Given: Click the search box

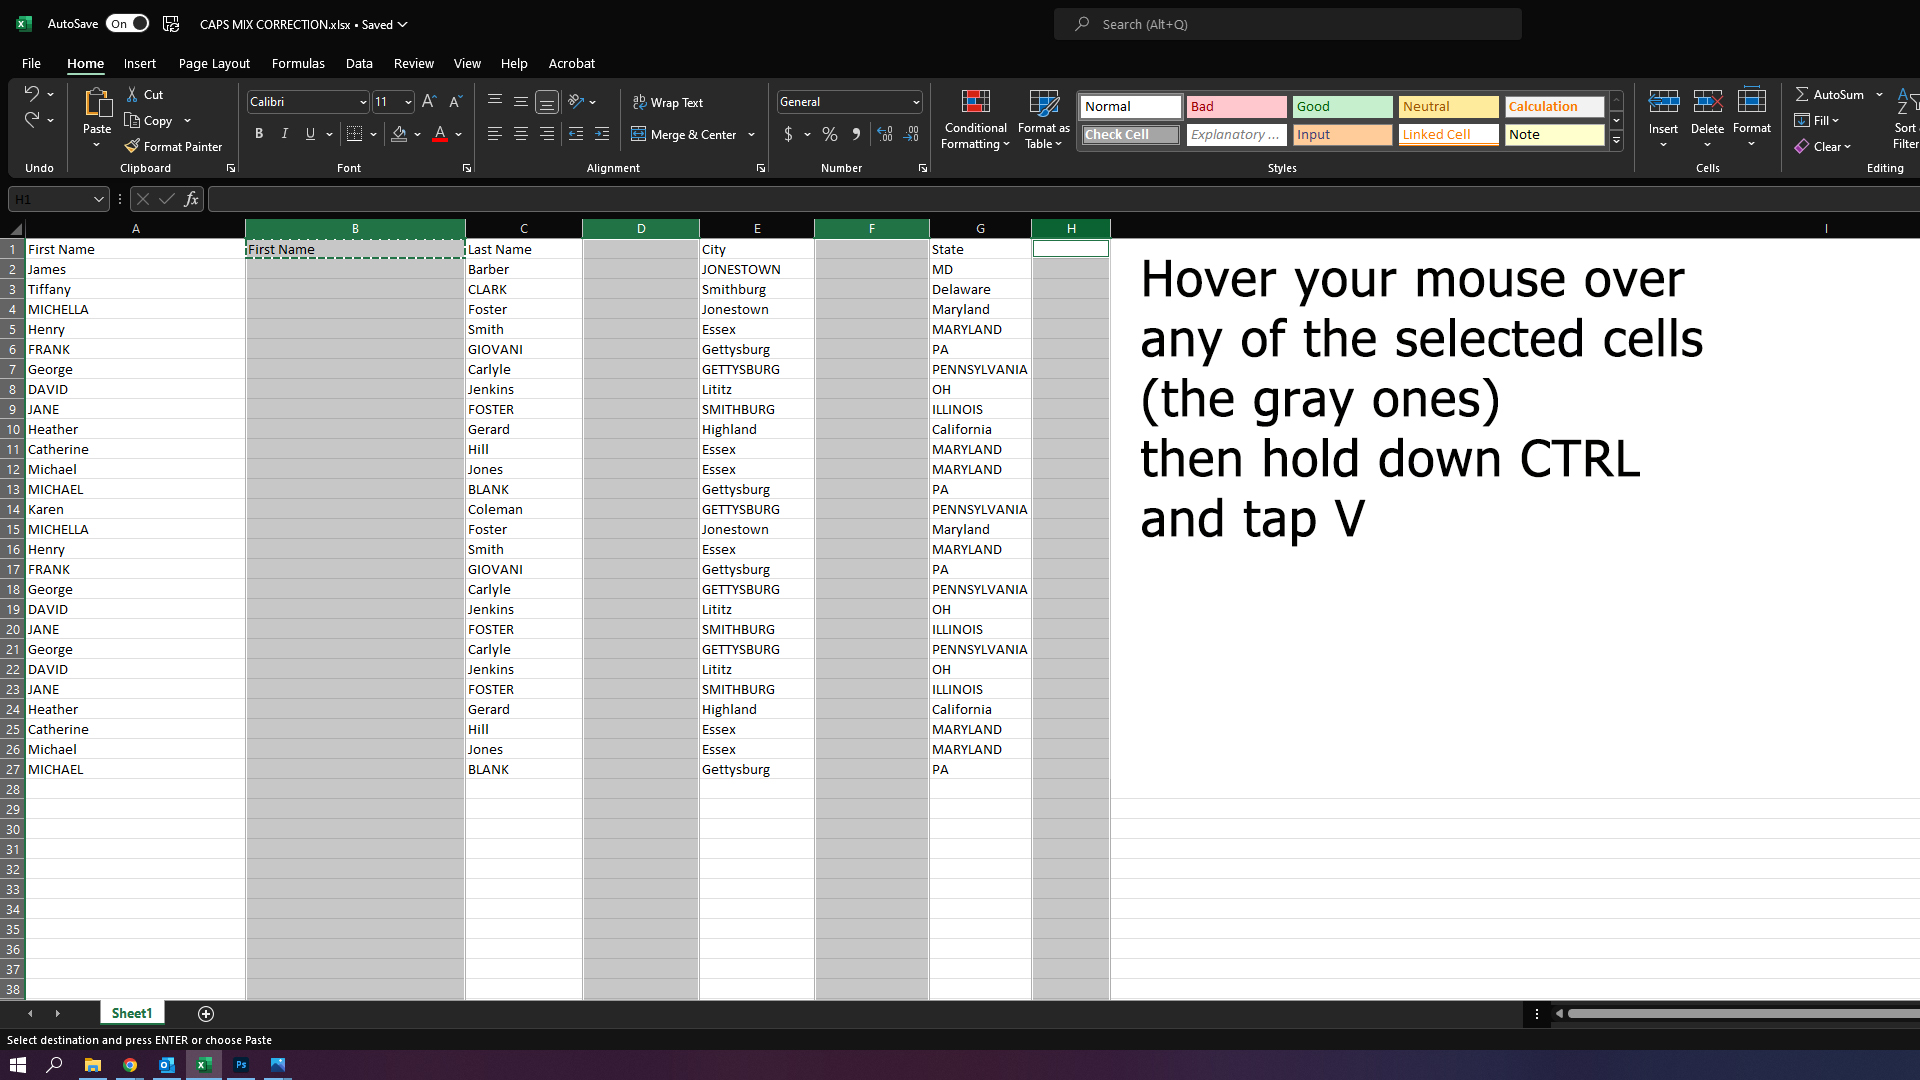Looking at the screenshot, I should coord(1288,24).
